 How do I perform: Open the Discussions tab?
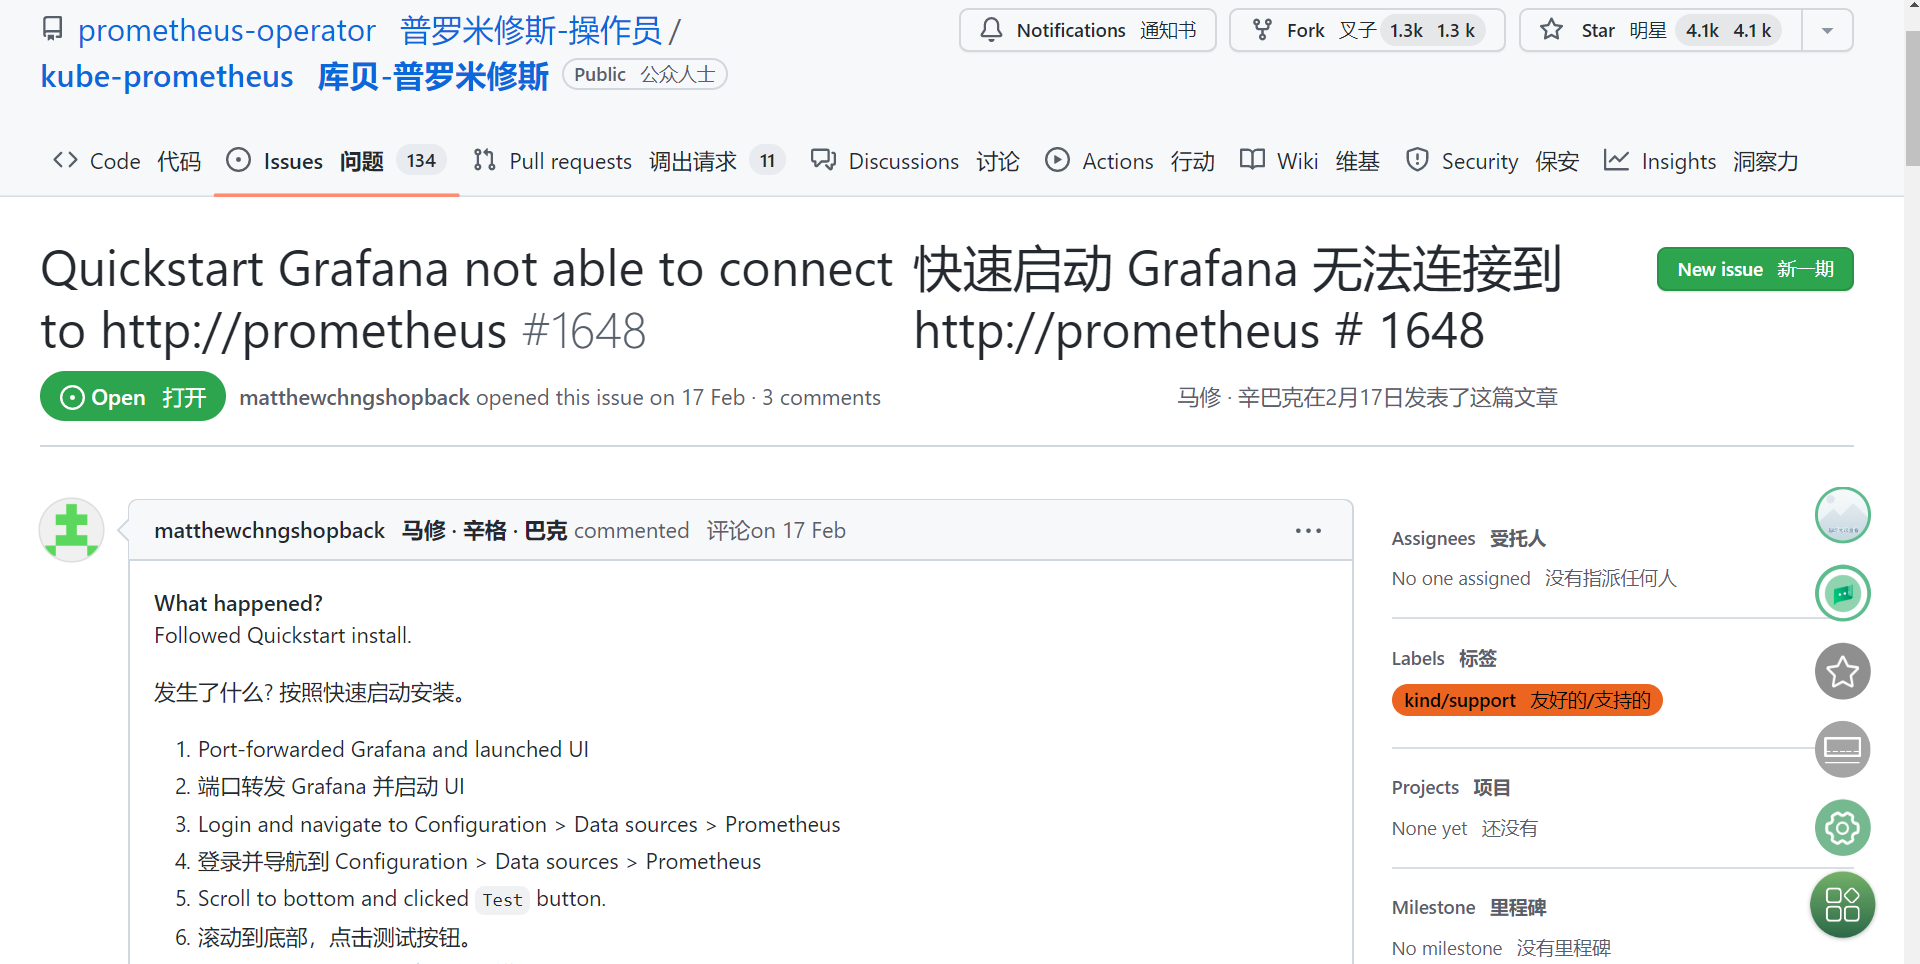coord(915,161)
